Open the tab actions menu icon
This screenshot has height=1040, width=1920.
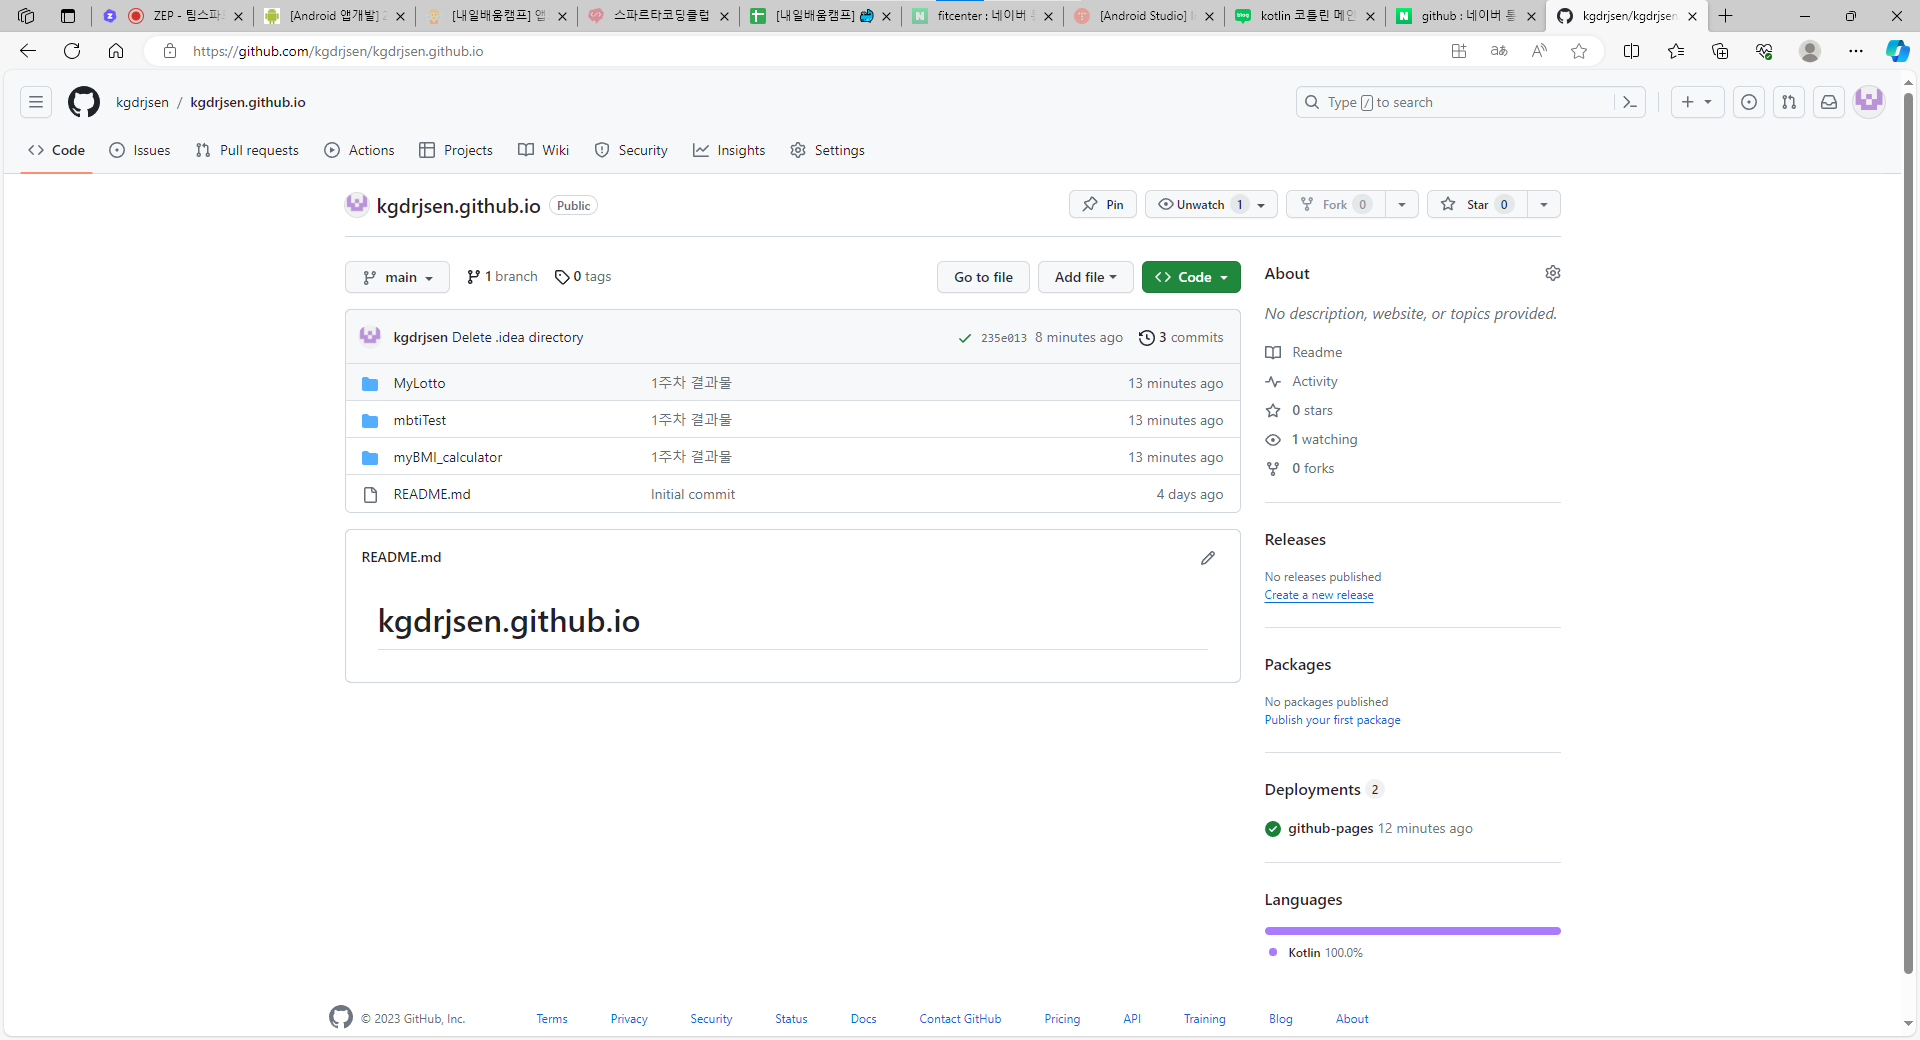pos(68,16)
